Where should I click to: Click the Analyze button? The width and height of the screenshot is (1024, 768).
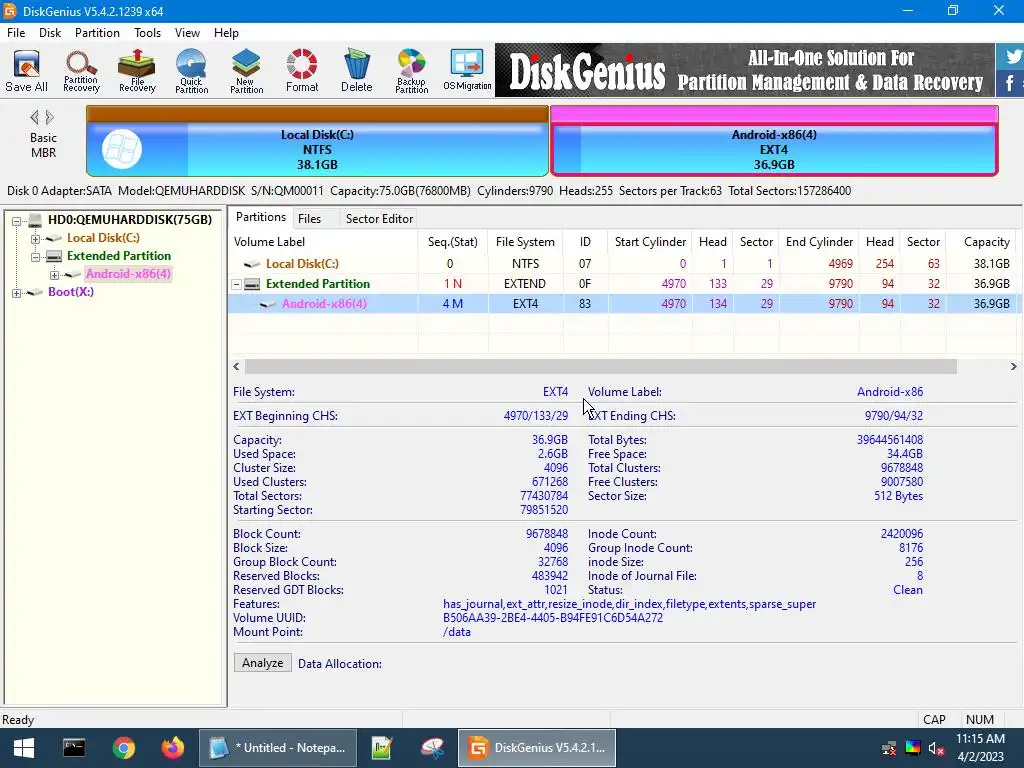point(263,663)
